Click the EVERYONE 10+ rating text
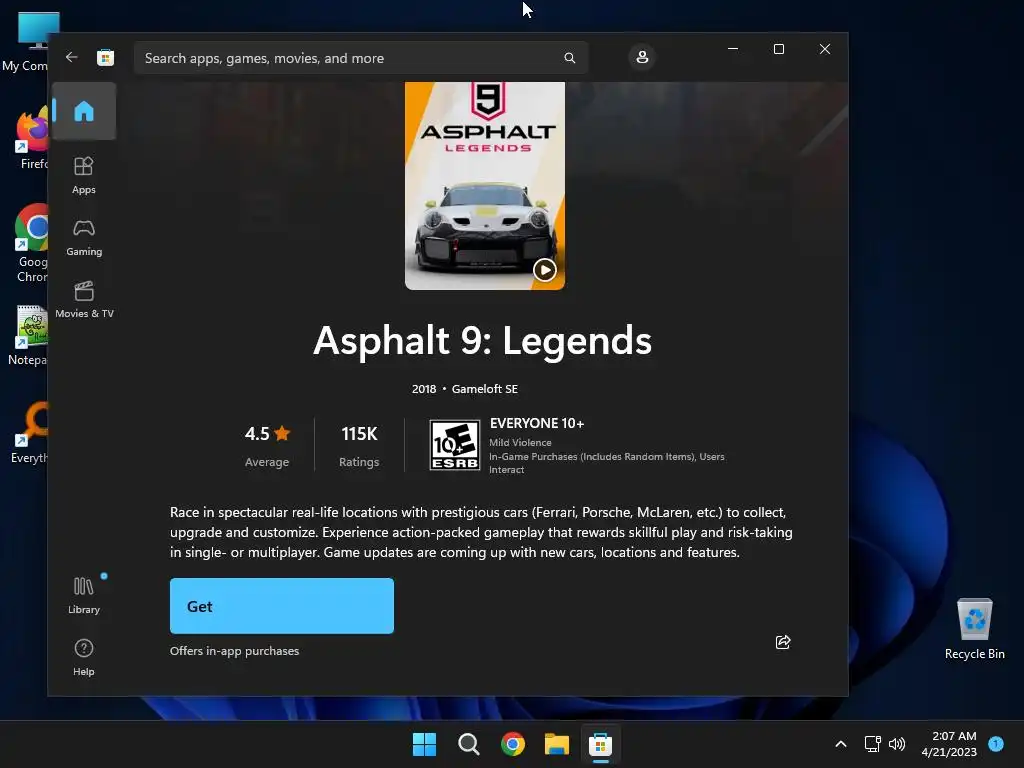1024x768 pixels. click(537, 423)
